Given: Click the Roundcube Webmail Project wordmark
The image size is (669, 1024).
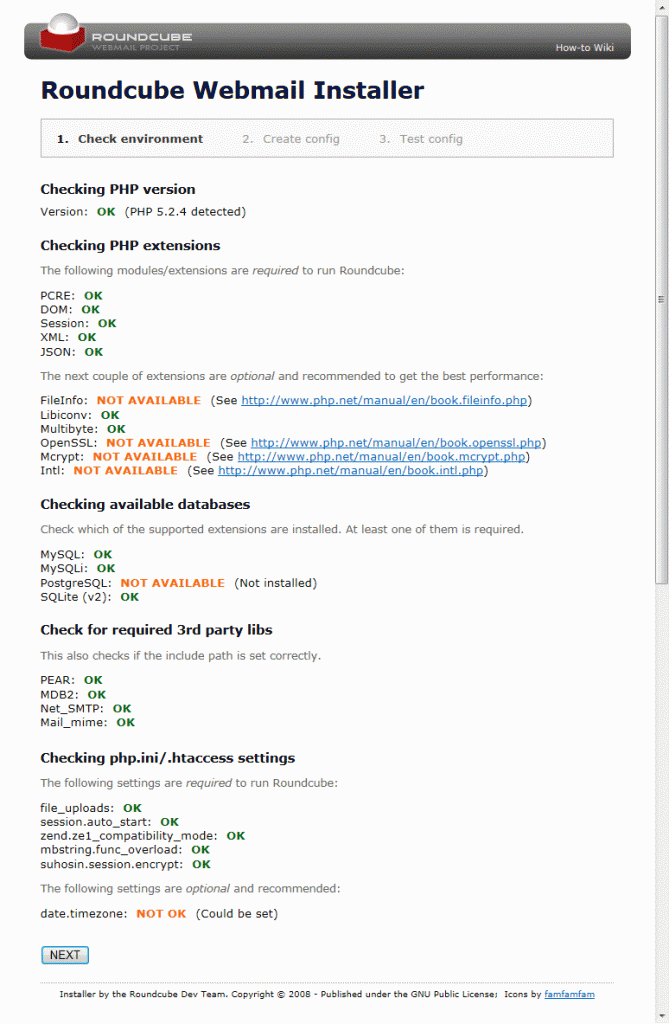Looking at the screenshot, I should (x=142, y=41).
